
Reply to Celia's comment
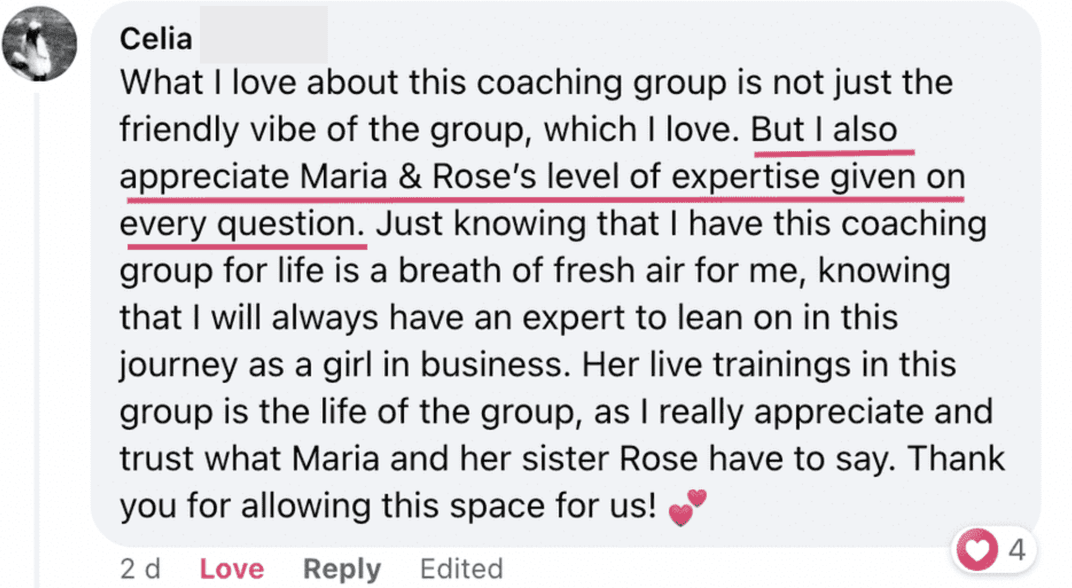(342, 569)
